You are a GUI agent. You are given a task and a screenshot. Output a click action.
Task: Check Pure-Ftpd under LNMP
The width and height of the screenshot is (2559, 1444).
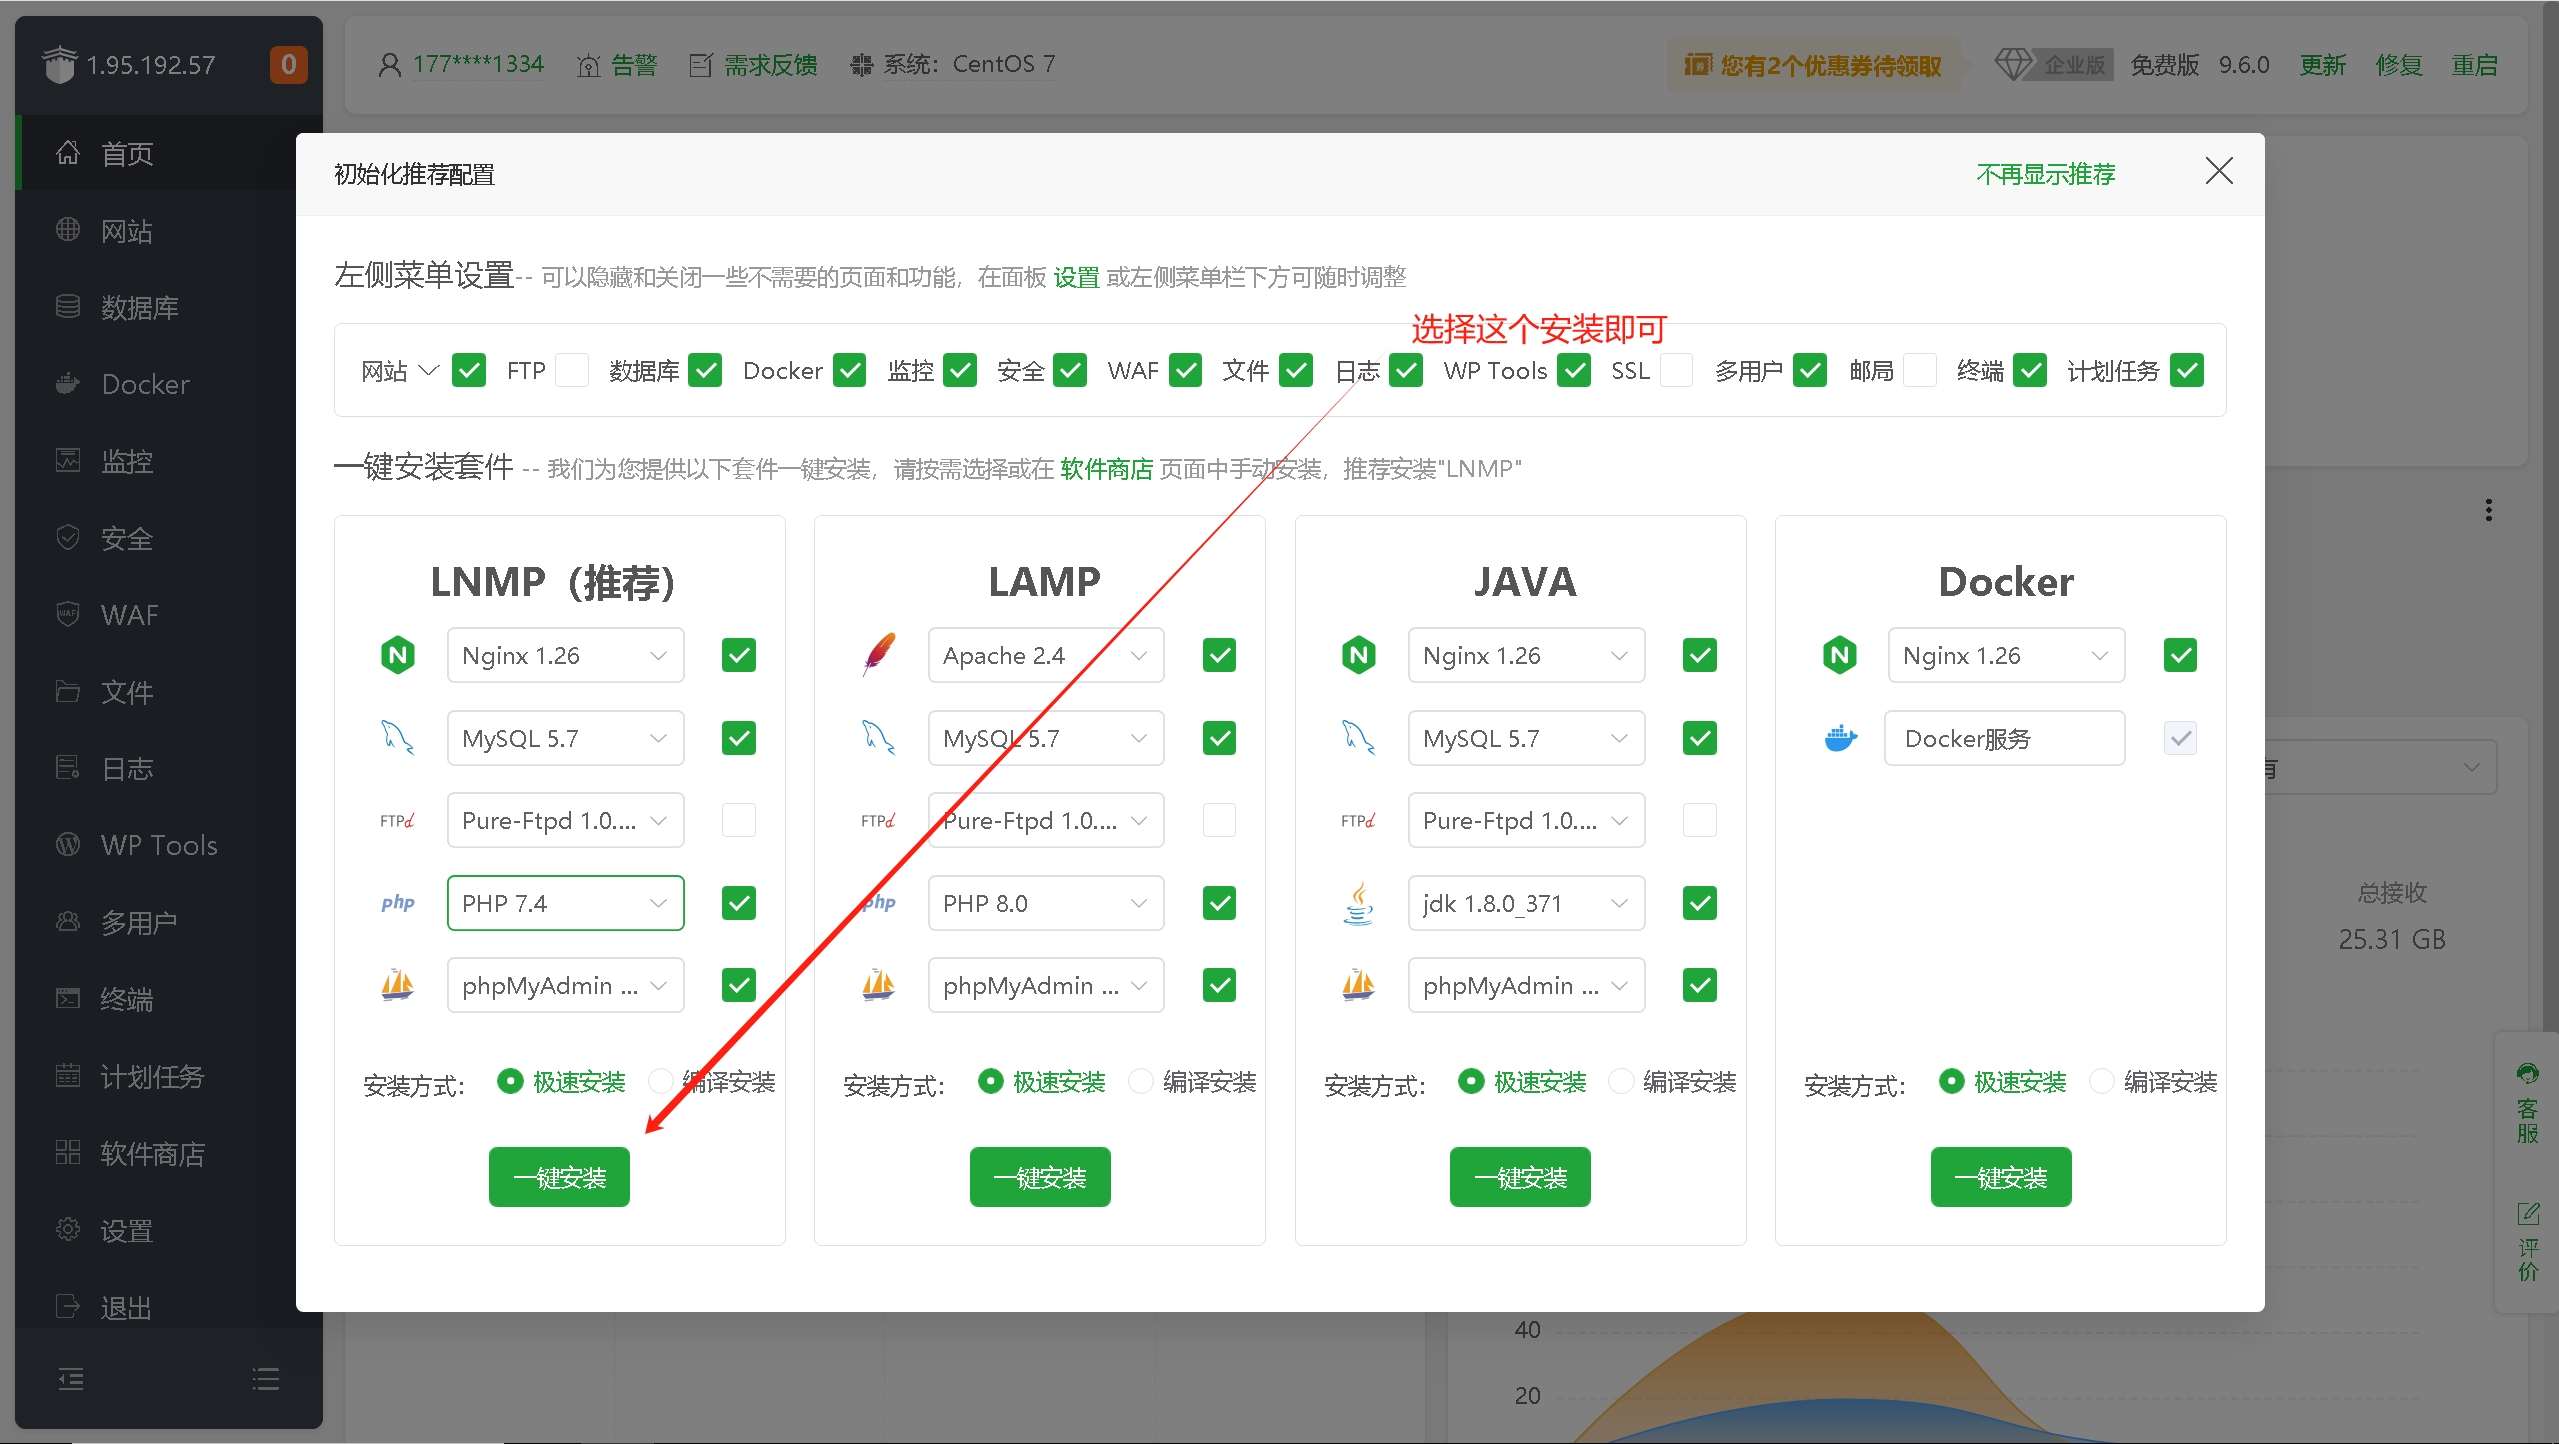(738, 821)
